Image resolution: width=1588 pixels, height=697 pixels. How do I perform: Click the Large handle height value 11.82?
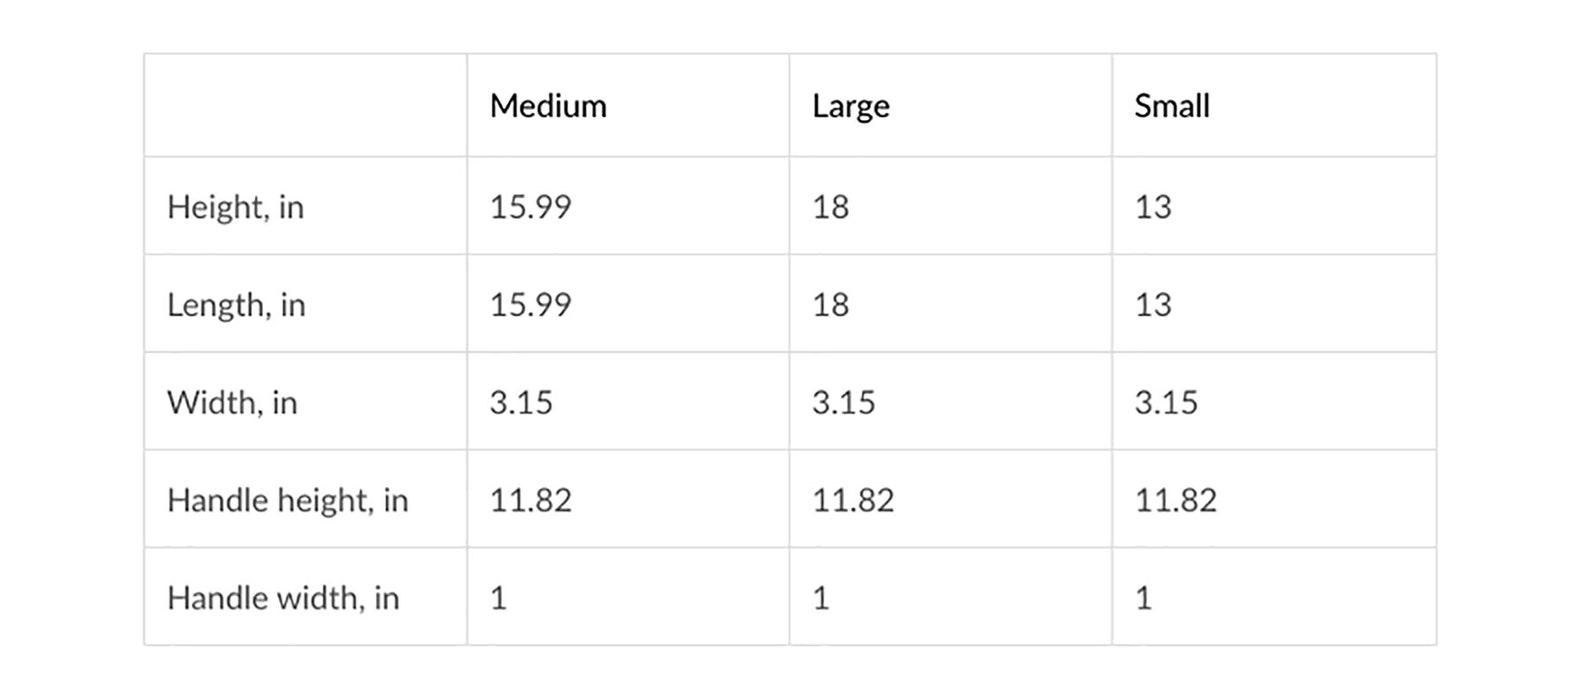click(x=853, y=500)
